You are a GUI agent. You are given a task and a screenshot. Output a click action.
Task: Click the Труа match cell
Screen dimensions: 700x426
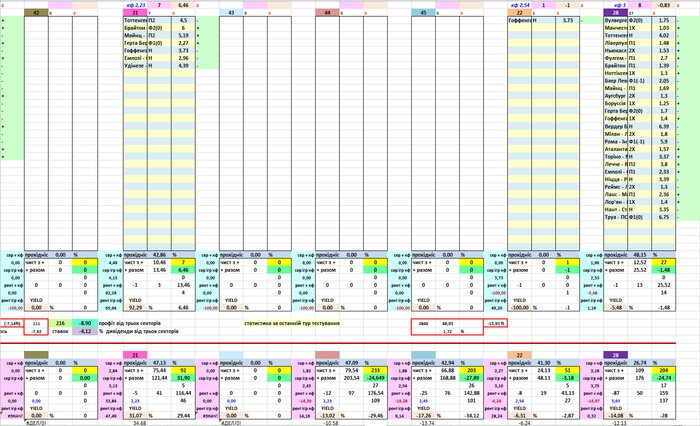tap(616, 217)
